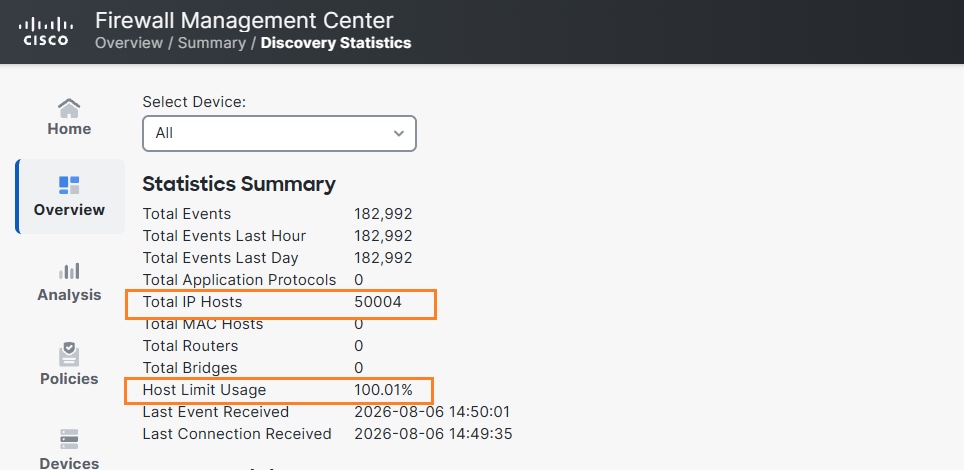The width and height of the screenshot is (964, 470).
Task: Go to Summary in the breadcrumb
Action: pos(211,43)
